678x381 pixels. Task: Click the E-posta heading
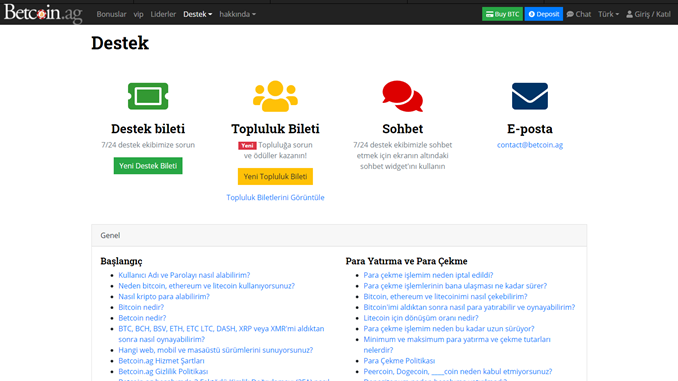pyautogui.click(x=530, y=129)
